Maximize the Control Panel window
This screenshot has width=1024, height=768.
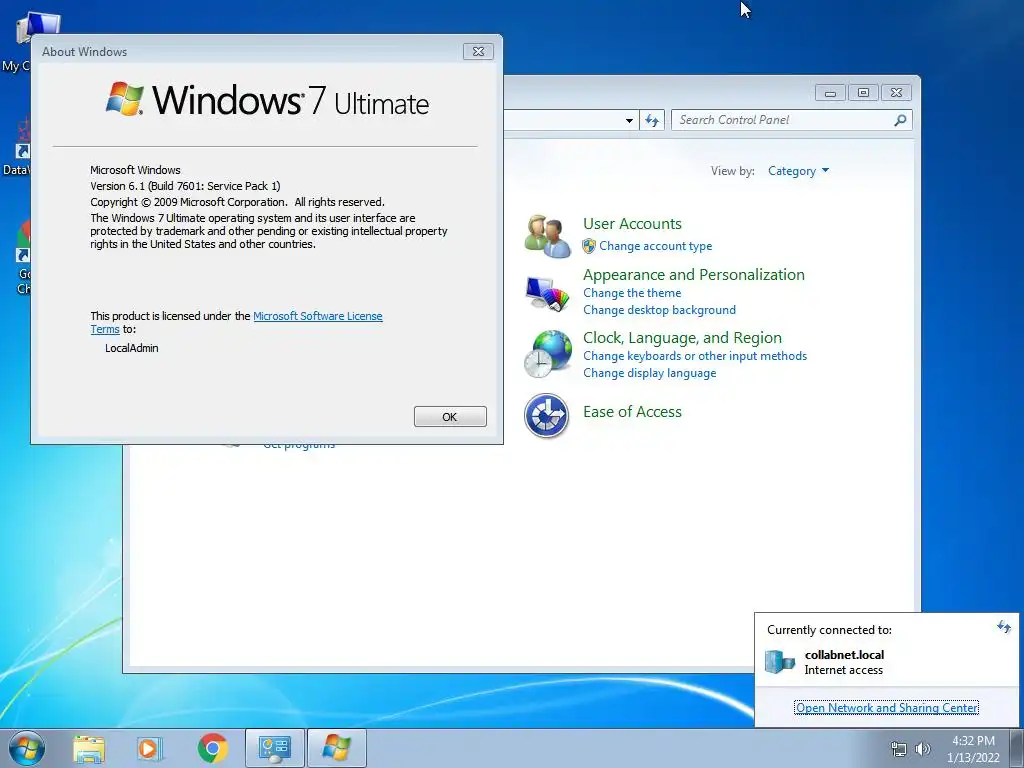pos(863,93)
